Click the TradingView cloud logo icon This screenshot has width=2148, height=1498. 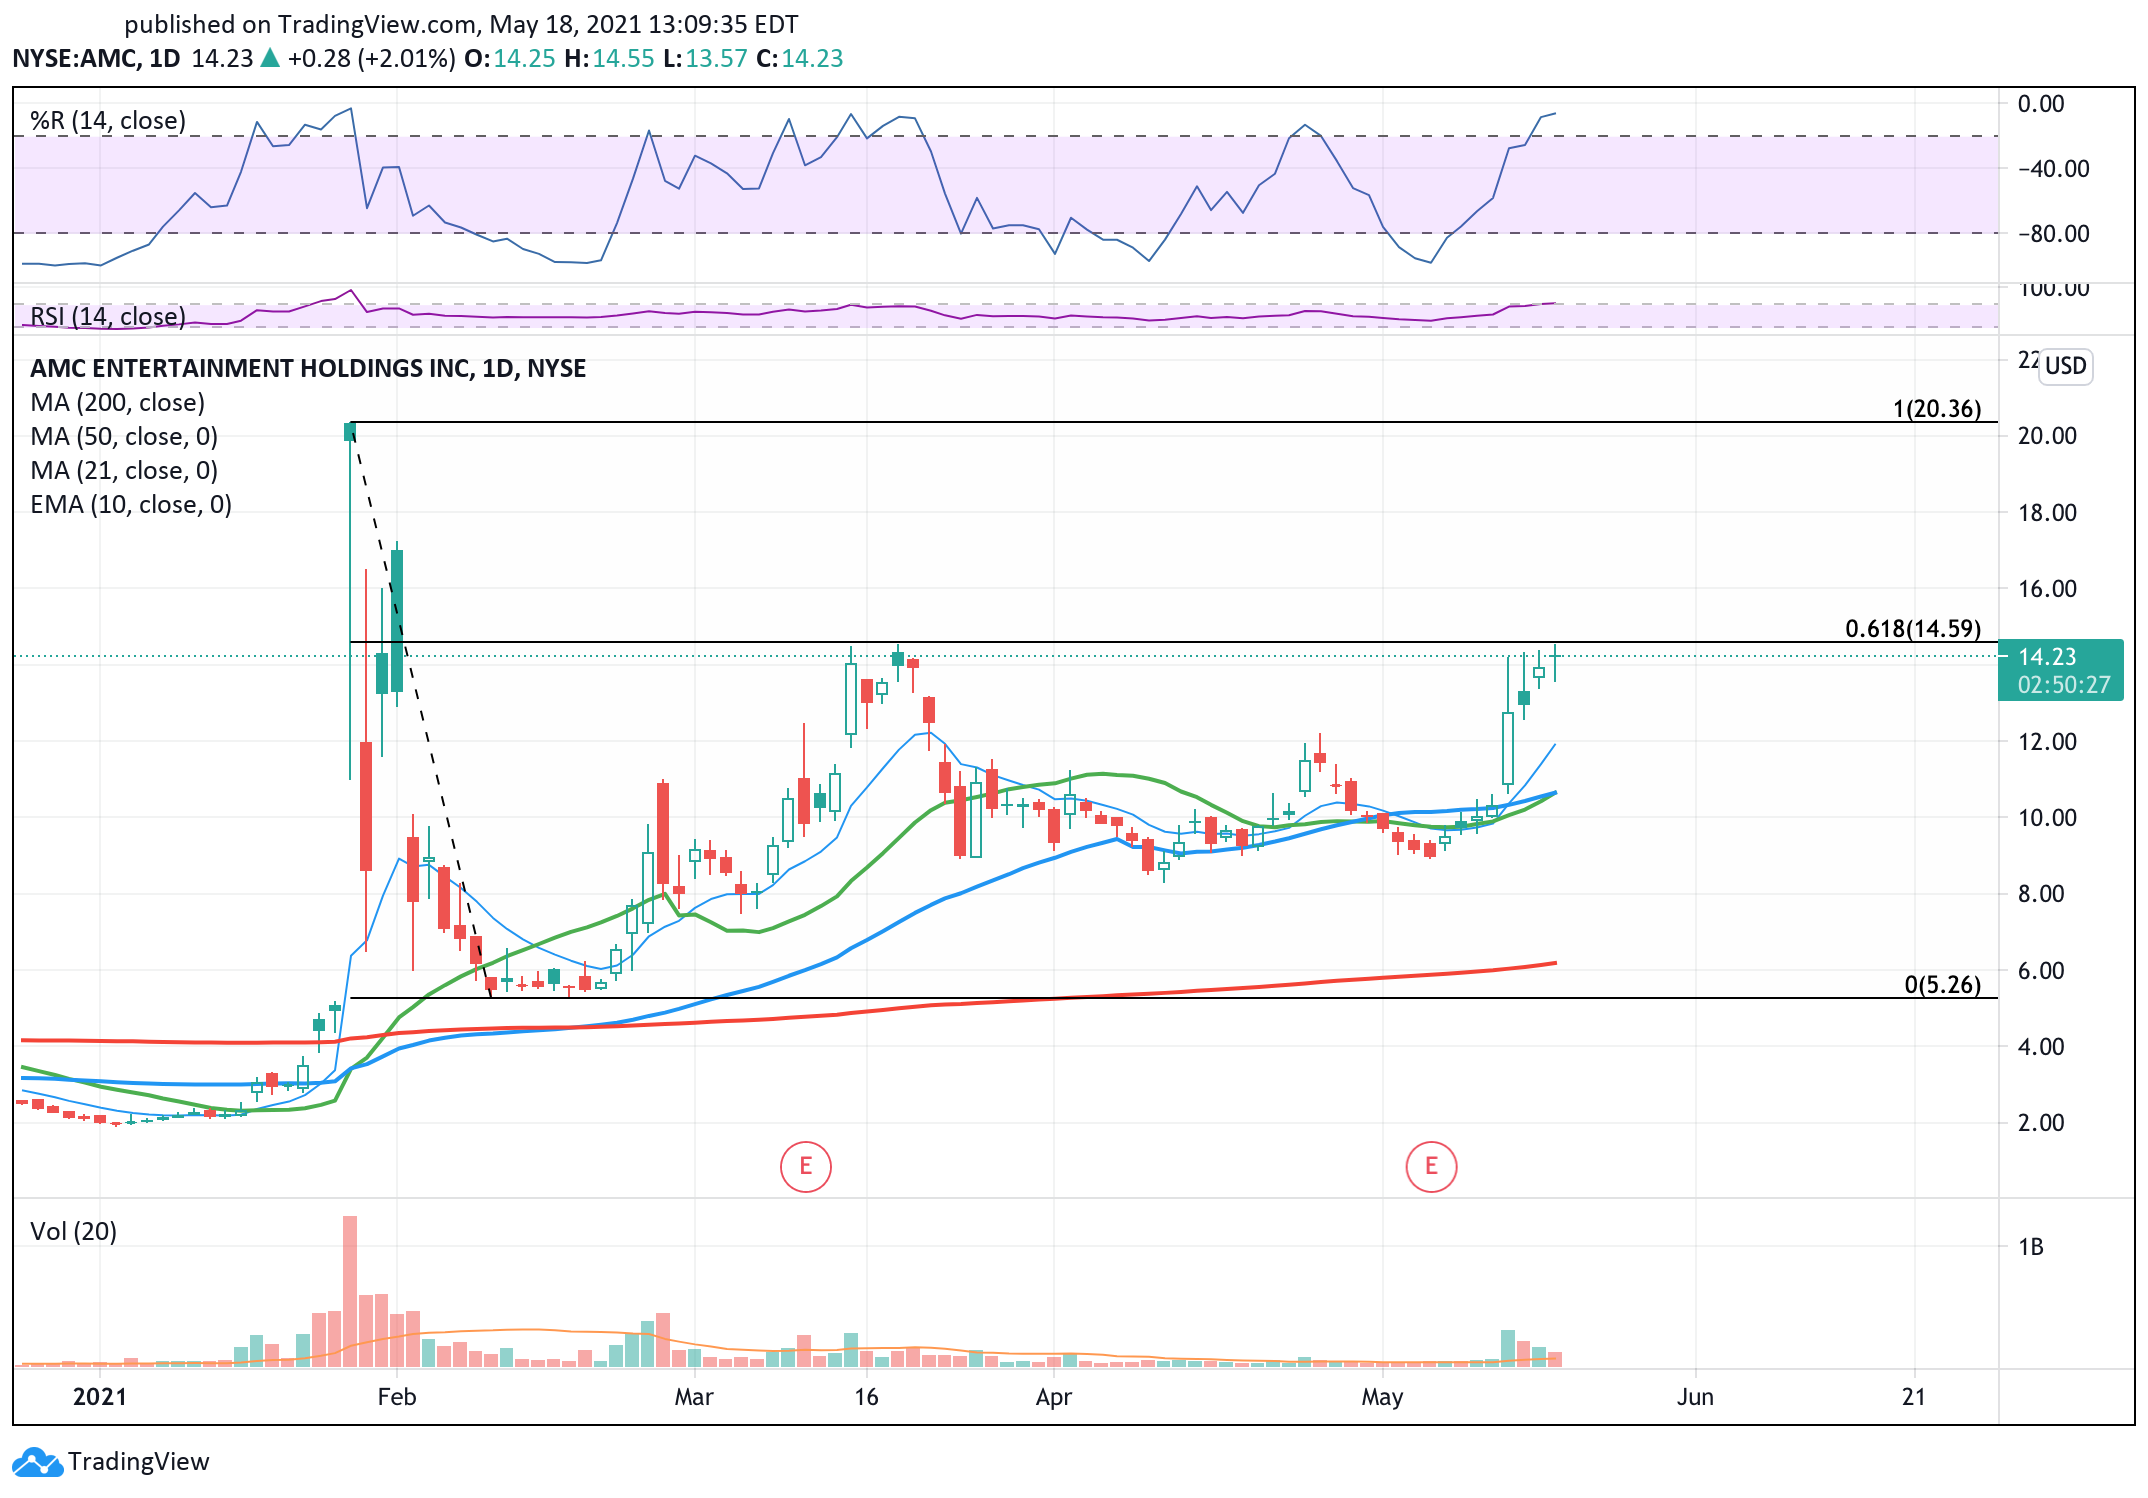click(37, 1462)
